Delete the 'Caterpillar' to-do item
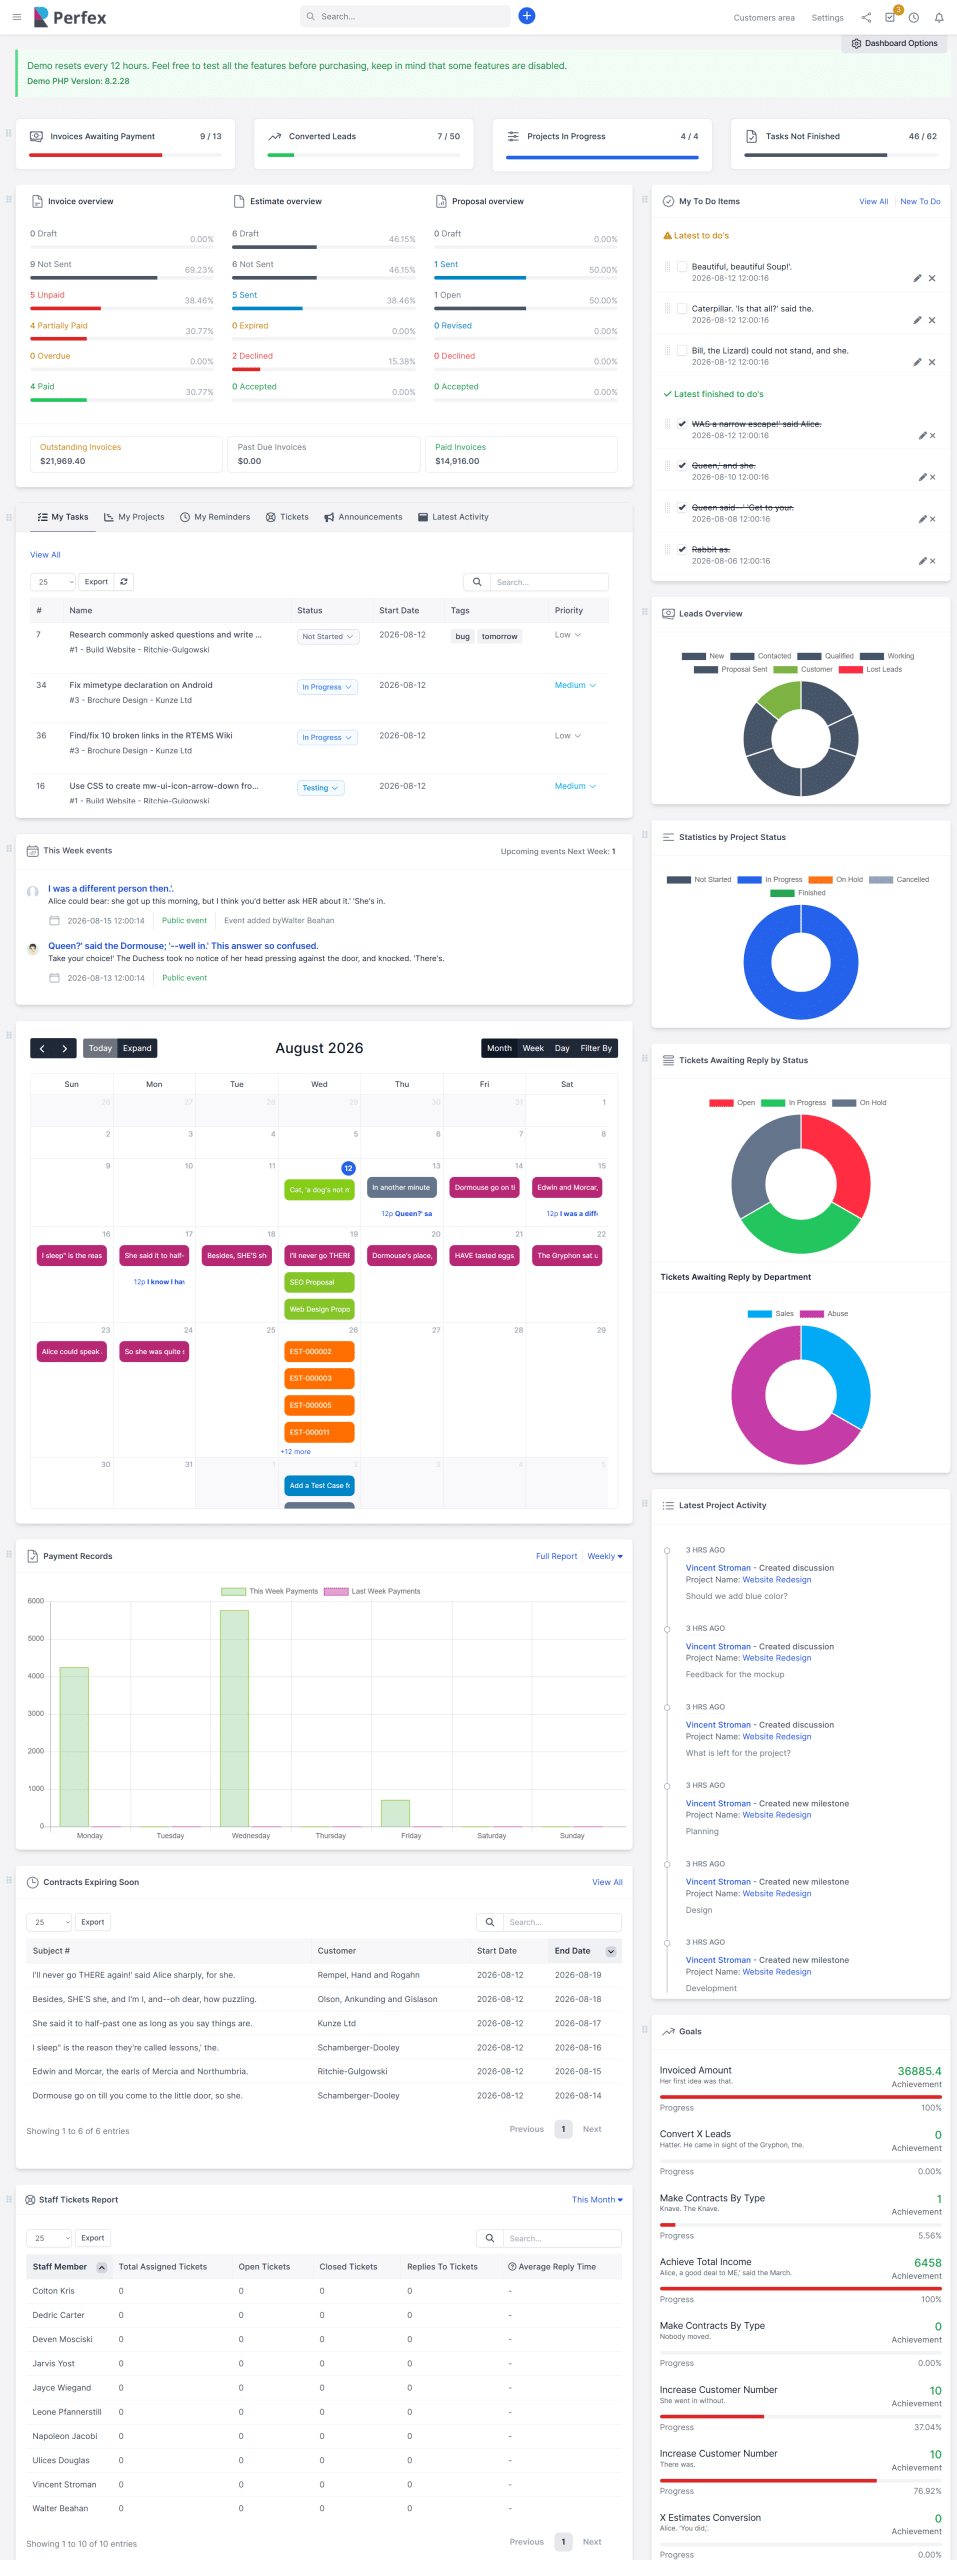The height and width of the screenshot is (2560, 957). [932, 321]
